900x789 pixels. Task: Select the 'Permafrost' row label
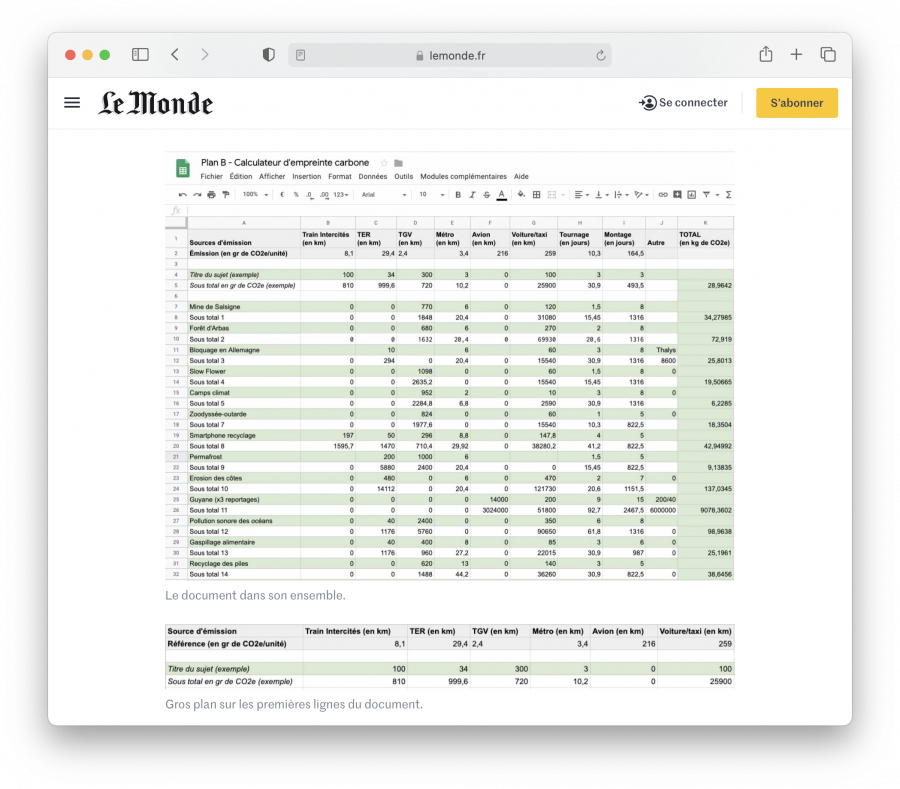(x=243, y=457)
